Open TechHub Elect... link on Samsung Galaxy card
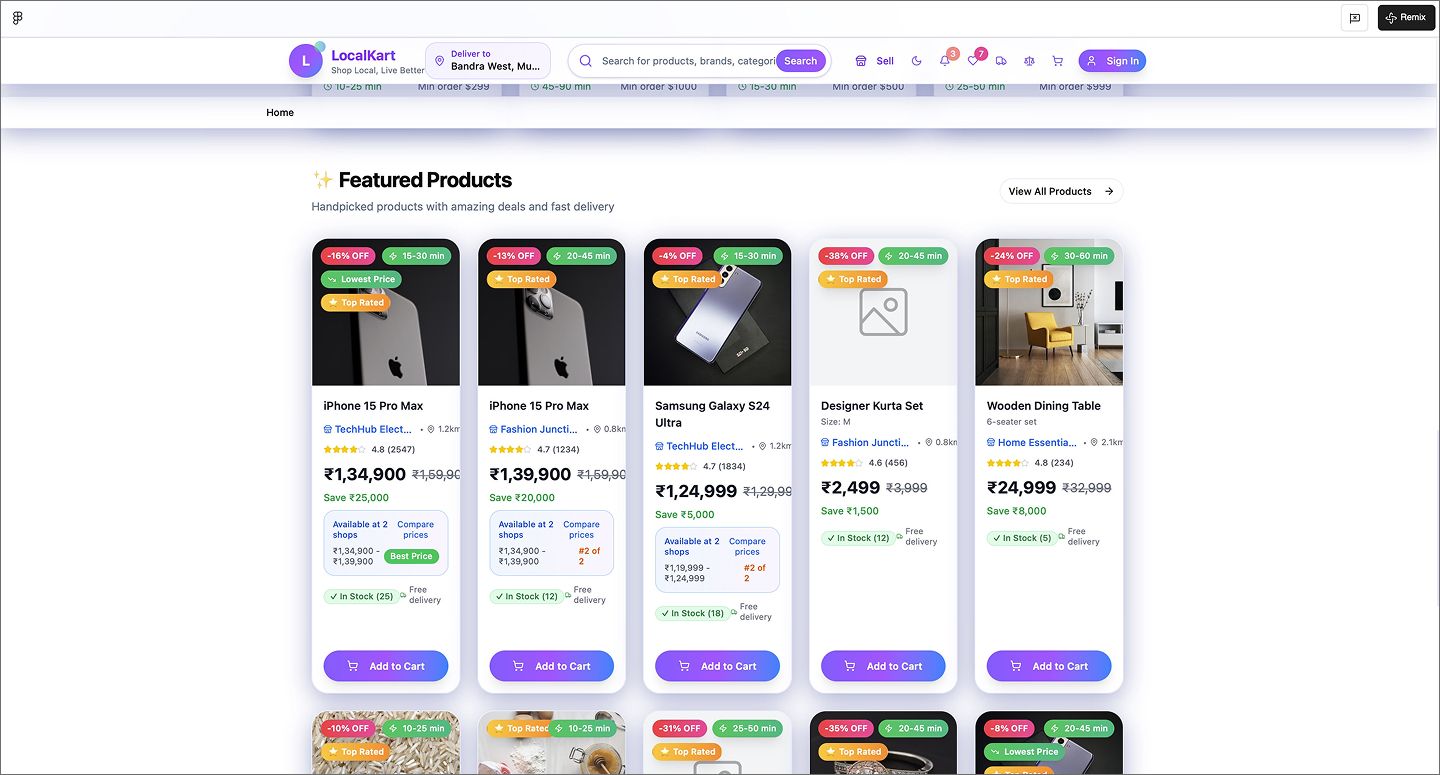Image resolution: width=1440 pixels, height=775 pixels. click(x=700, y=446)
